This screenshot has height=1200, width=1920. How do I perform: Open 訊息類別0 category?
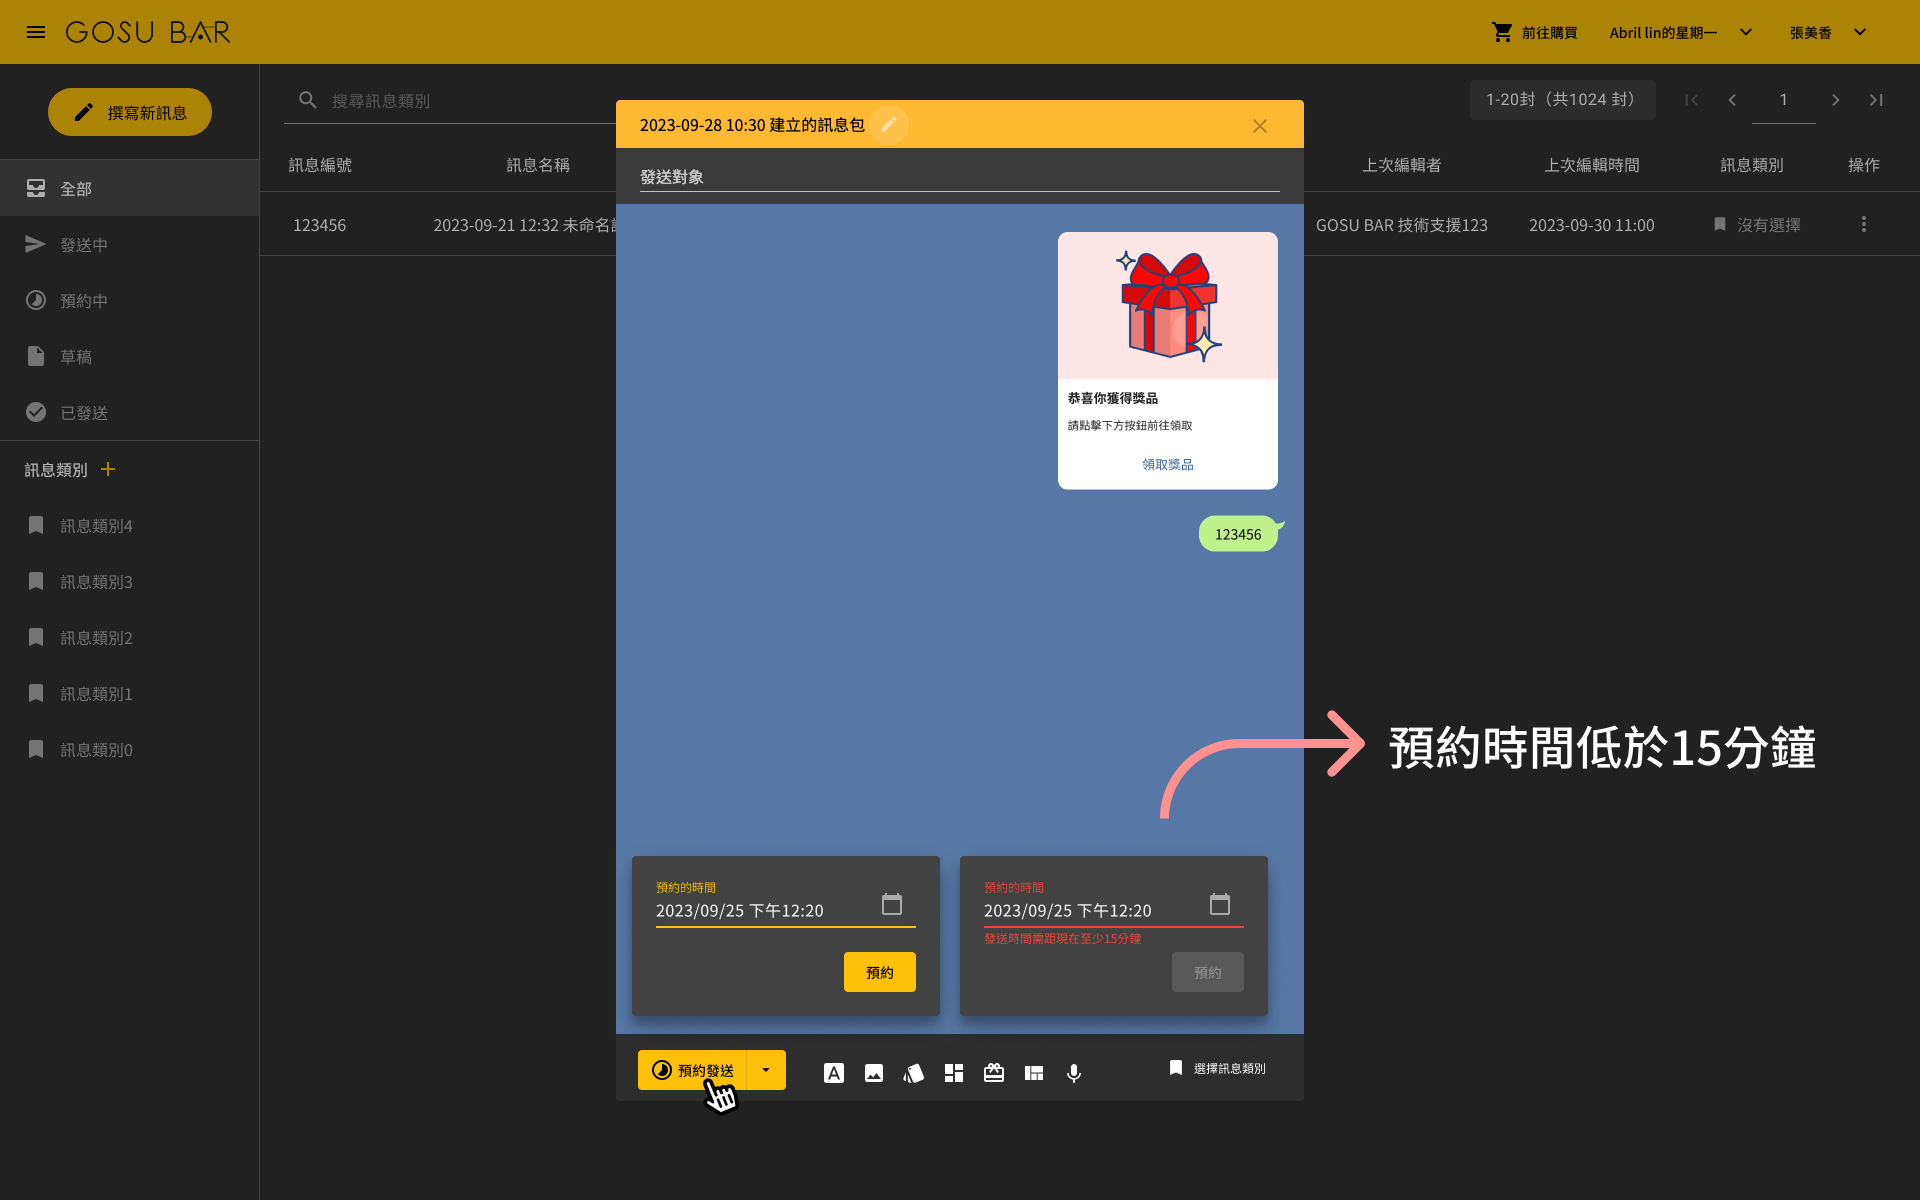click(130, 749)
